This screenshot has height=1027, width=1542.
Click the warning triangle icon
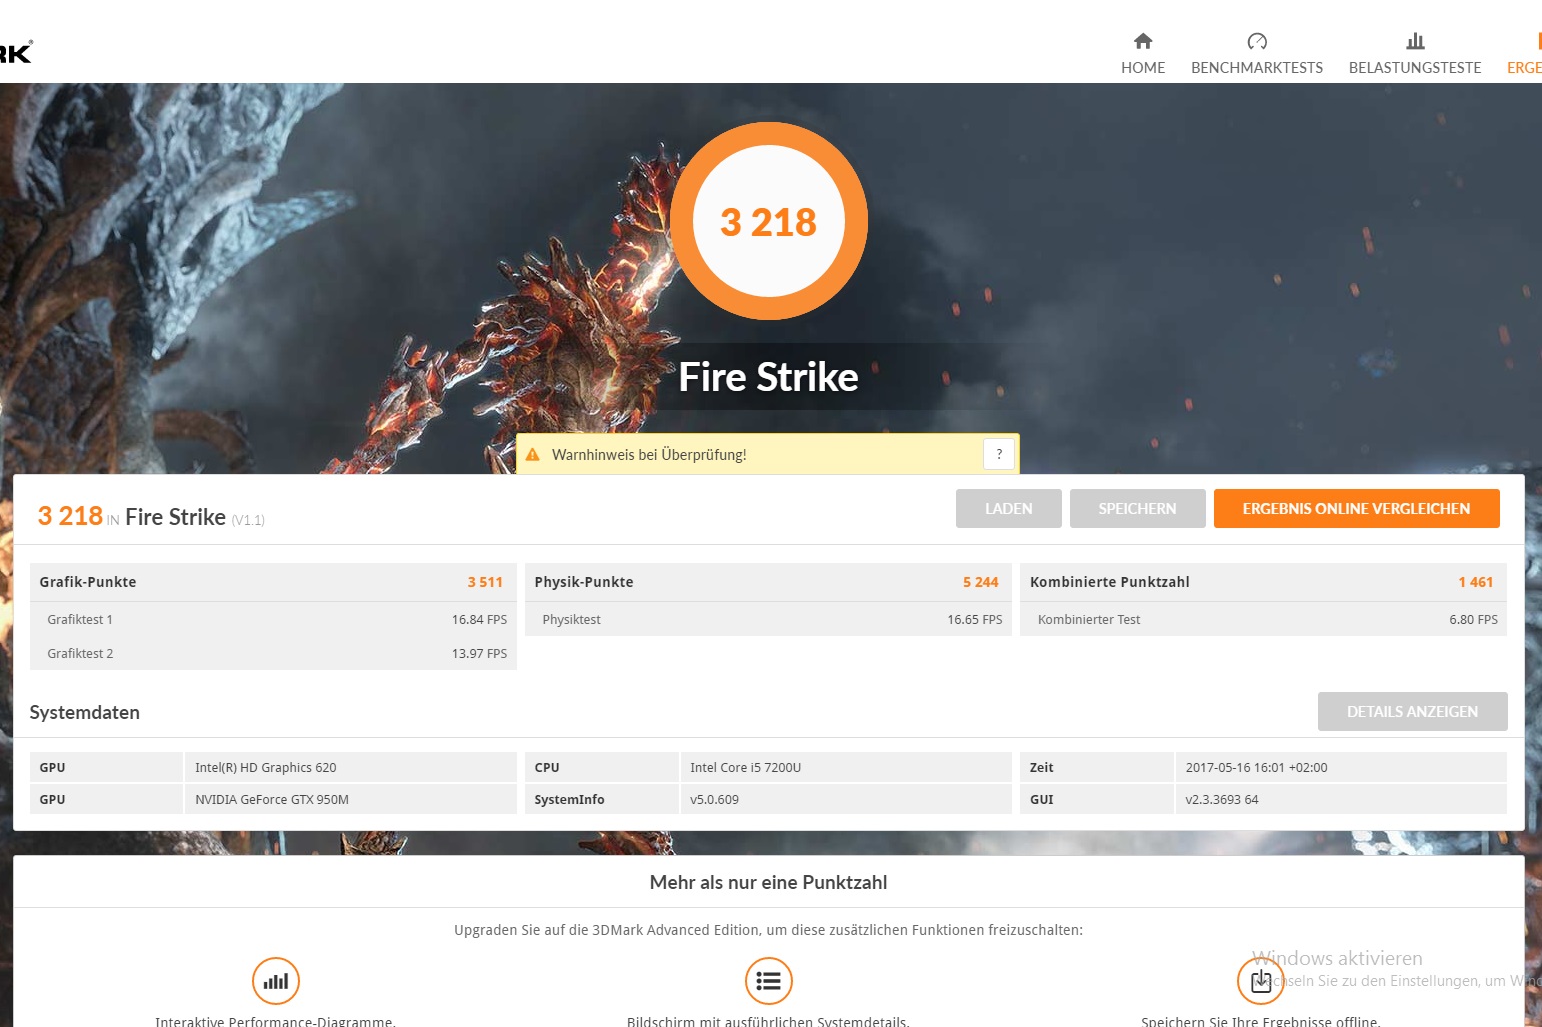(x=533, y=454)
